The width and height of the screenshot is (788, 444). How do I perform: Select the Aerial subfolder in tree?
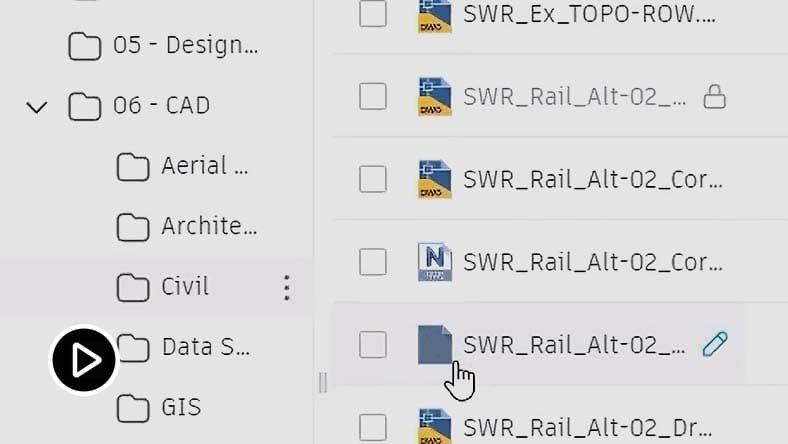point(182,166)
